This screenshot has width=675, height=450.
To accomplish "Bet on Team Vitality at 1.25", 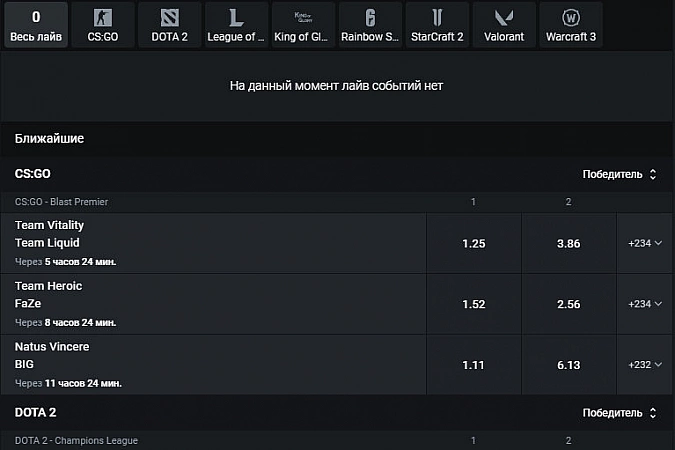I will pyautogui.click(x=473, y=243).
